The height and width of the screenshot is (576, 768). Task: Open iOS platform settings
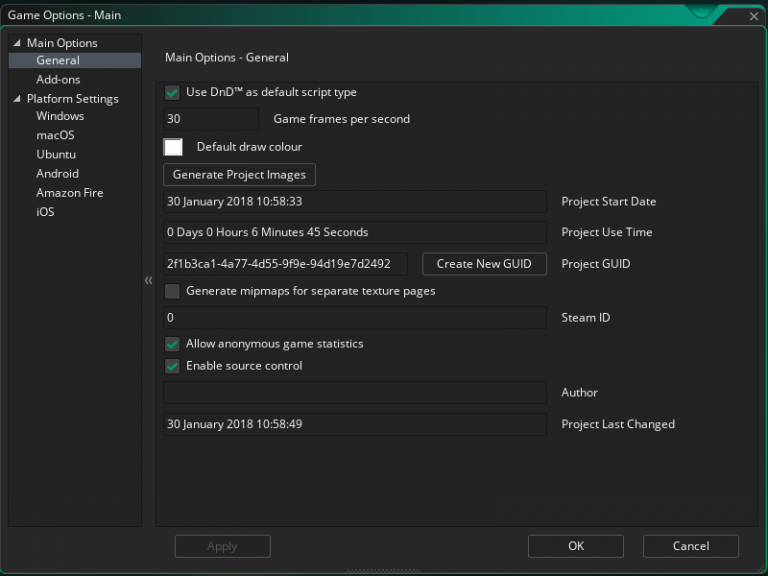click(x=45, y=212)
